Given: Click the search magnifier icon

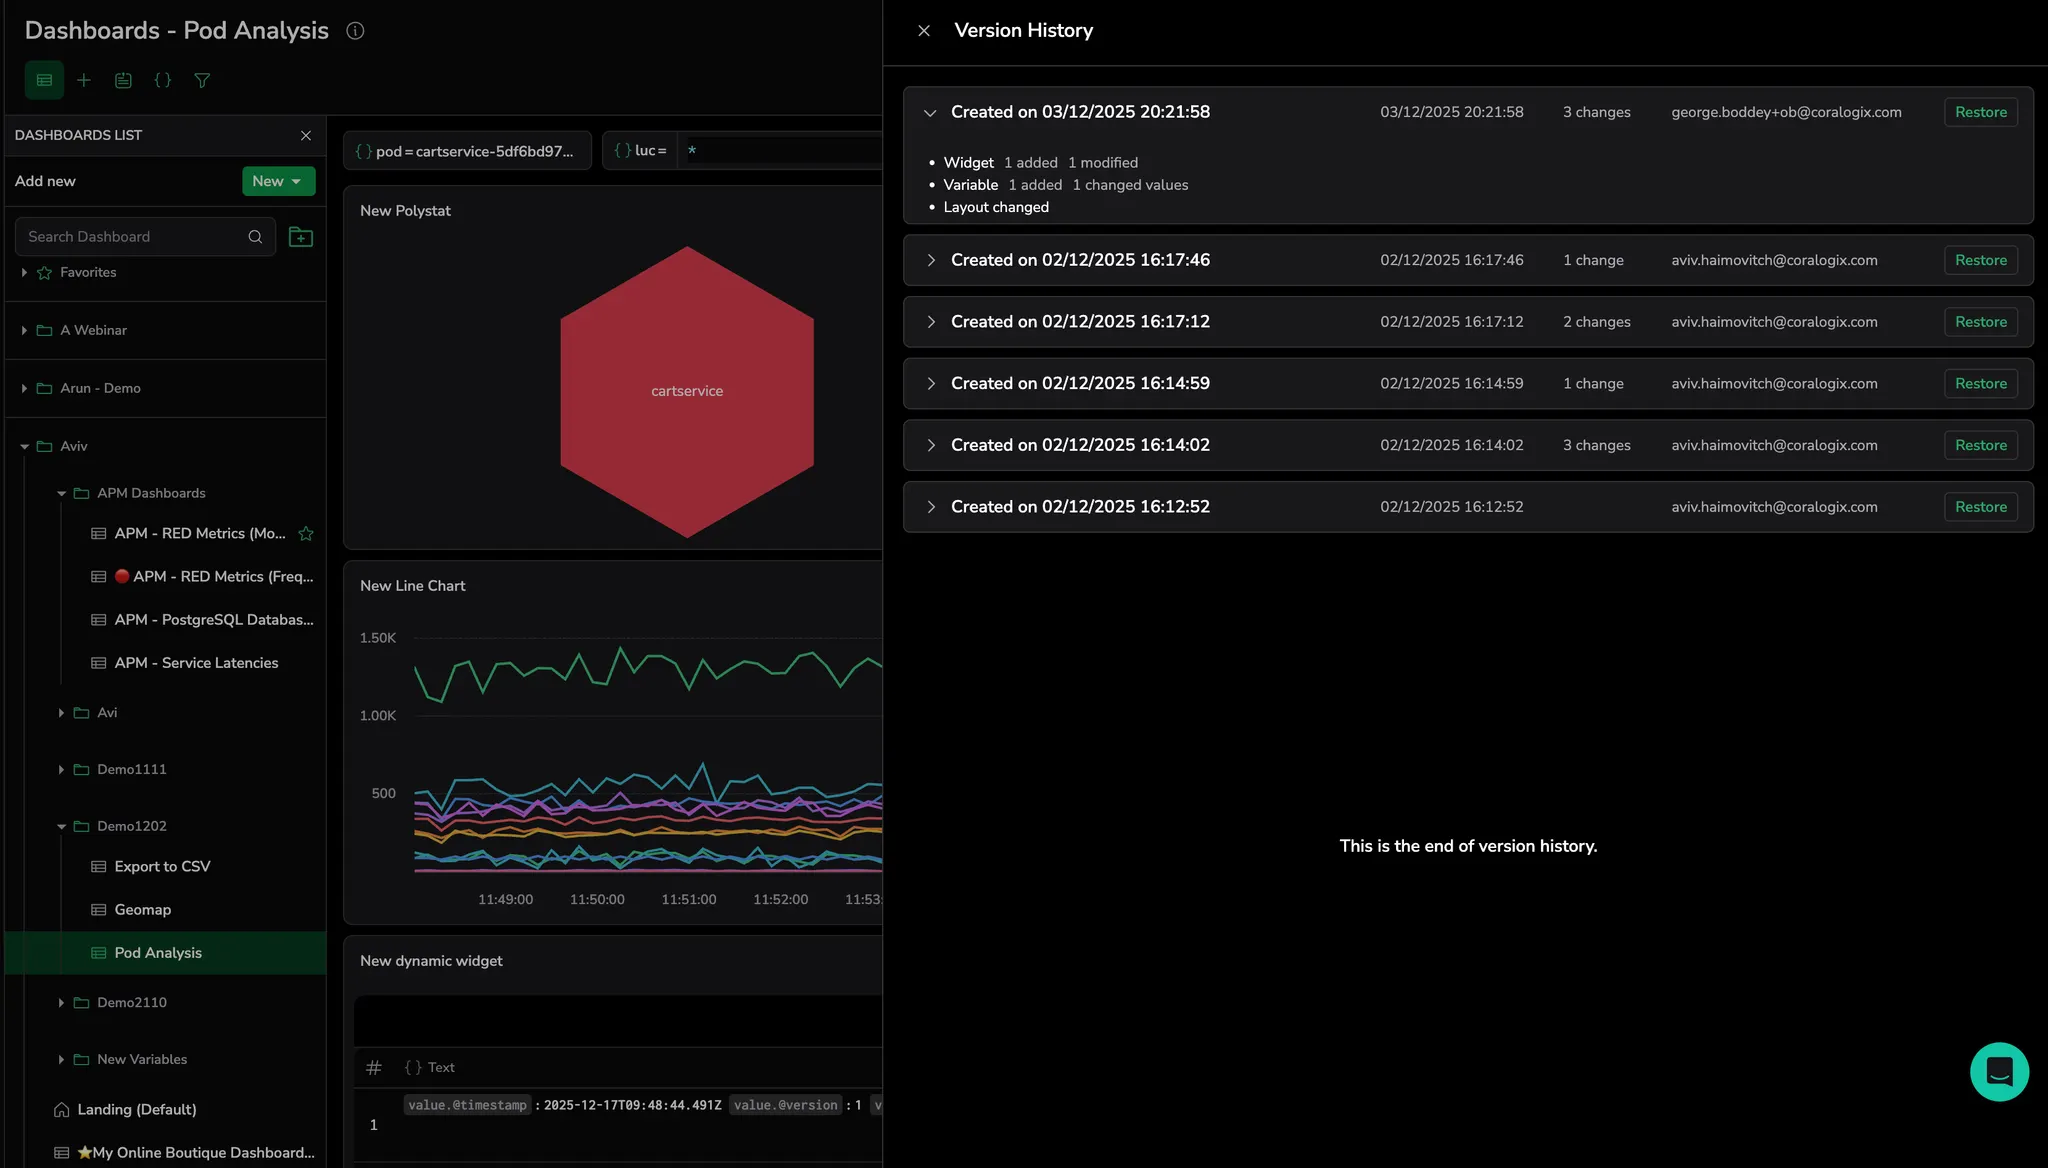Looking at the screenshot, I should (255, 237).
